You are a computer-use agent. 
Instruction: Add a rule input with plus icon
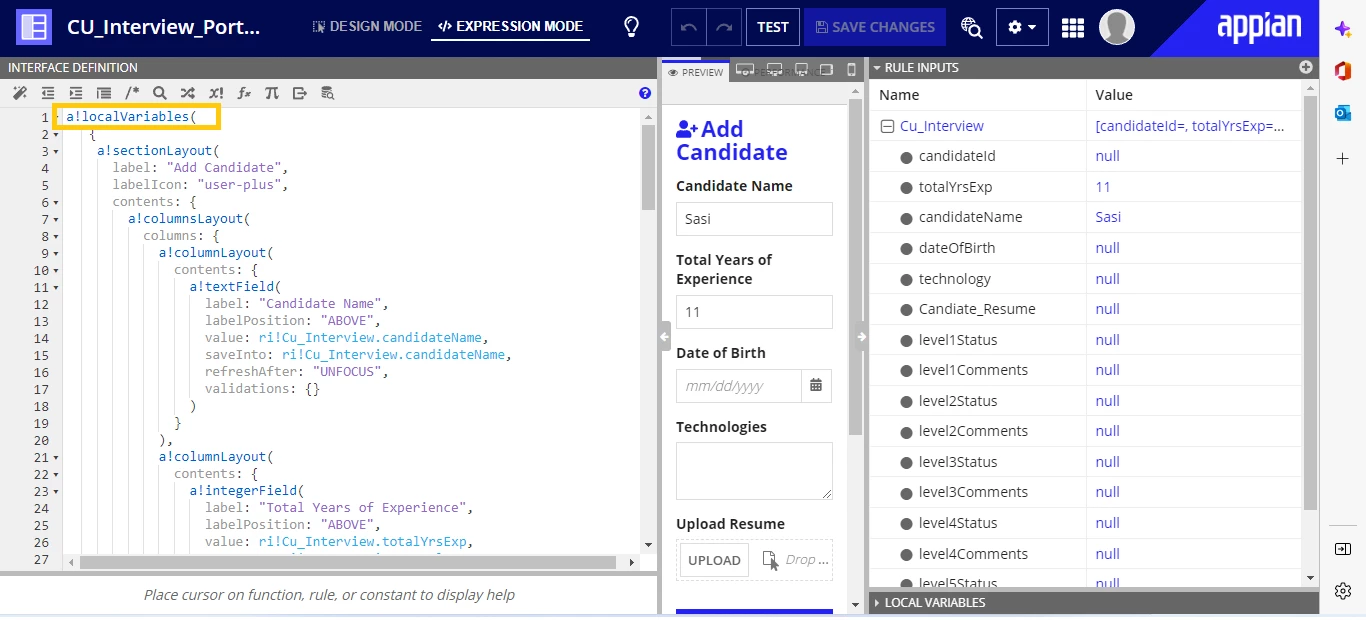pyautogui.click(x=1305, y=67)
